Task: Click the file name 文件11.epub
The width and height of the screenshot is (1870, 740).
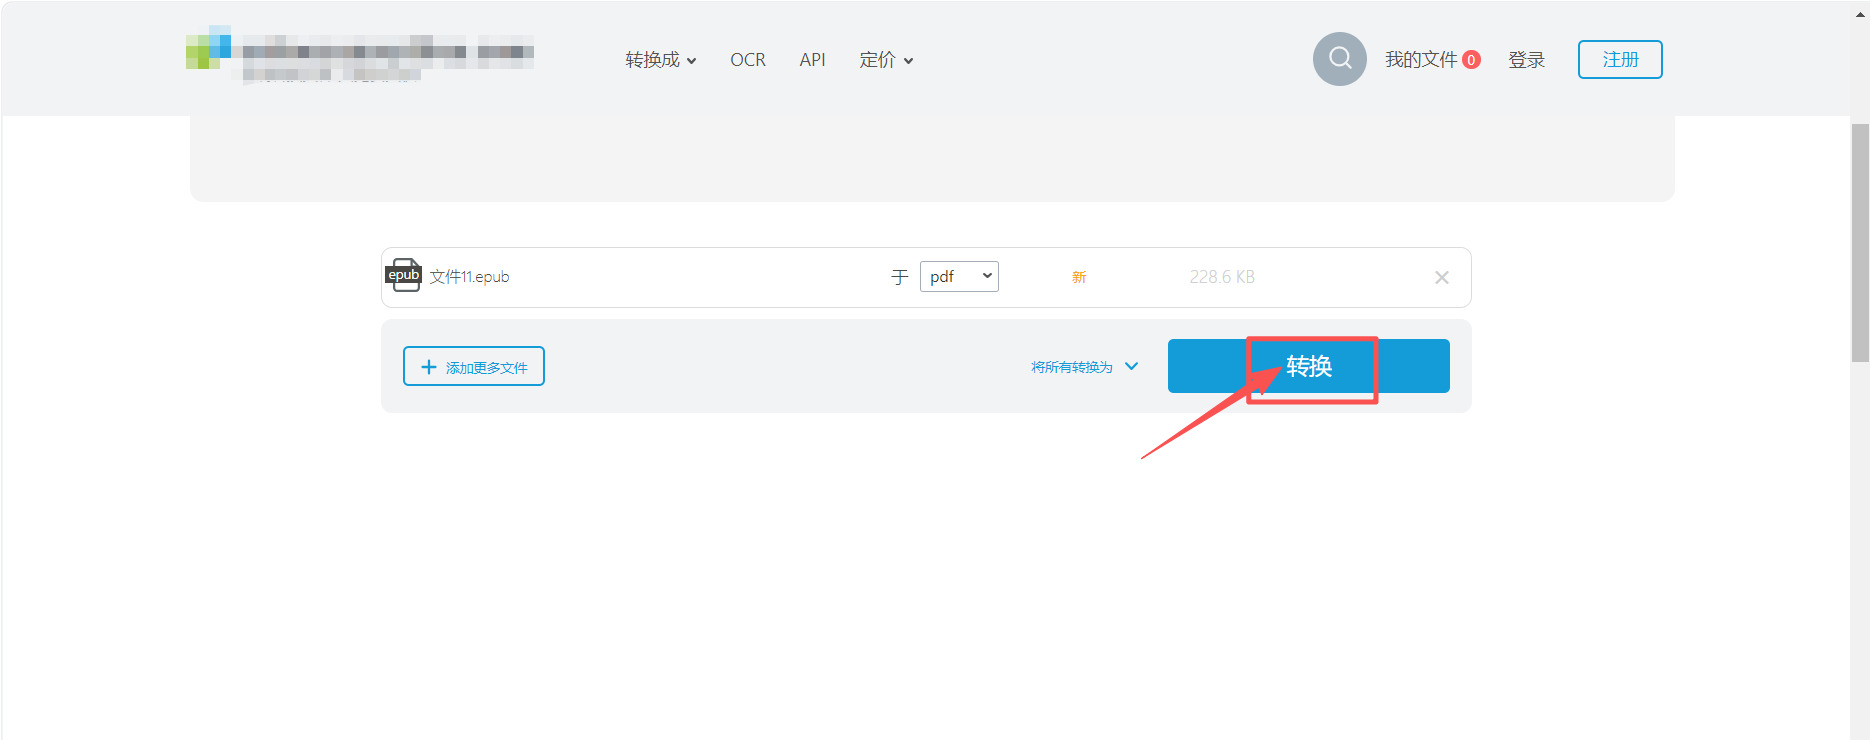Action: (469, 277)
